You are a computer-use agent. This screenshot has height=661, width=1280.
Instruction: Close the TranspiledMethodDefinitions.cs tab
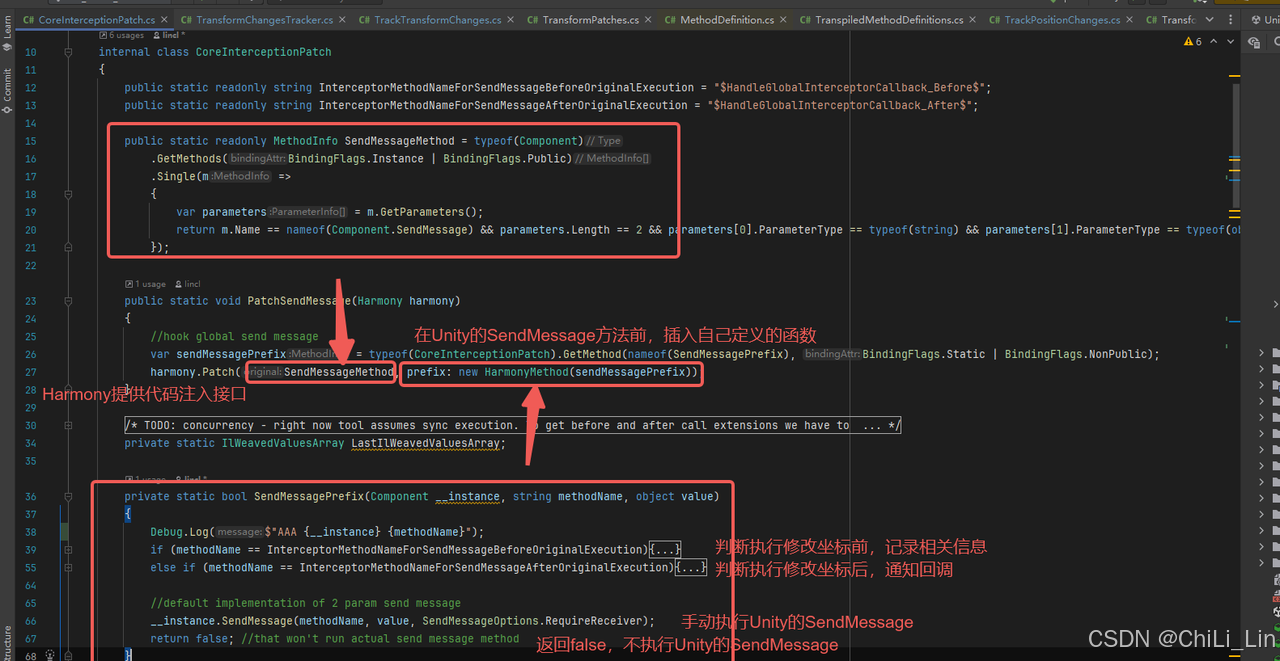coord(973,20)
